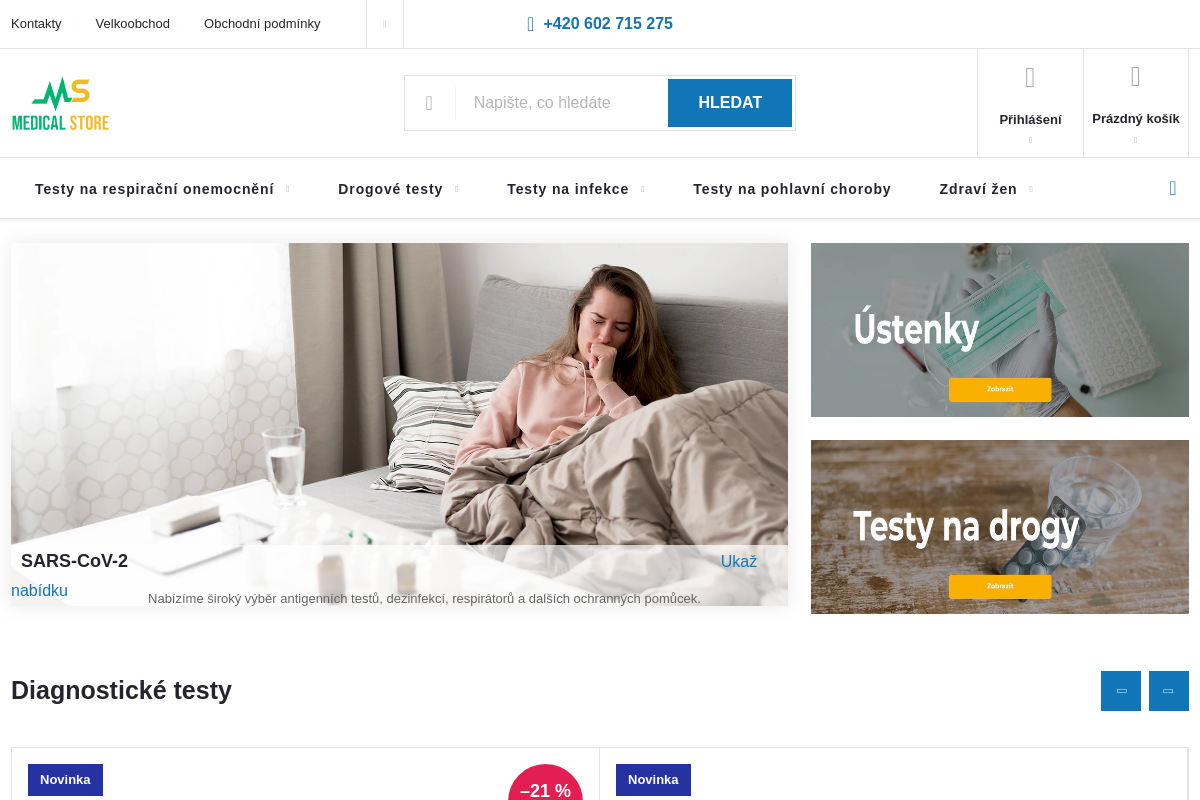Viewport: 1200px width, 800px height.
Task: Show previous products in Diagnostické testy carousel
Action: pyautogui.click(x=1121, y=691)
